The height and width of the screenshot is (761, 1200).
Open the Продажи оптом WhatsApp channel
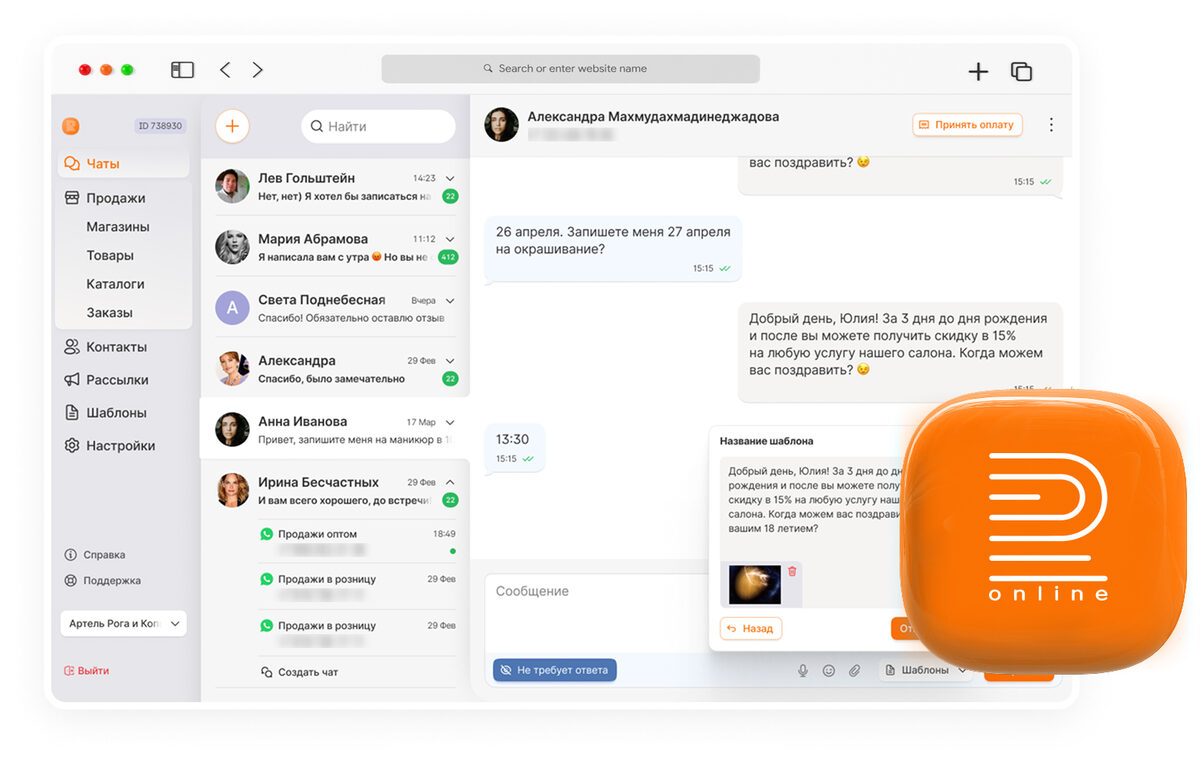pos(357,542)
